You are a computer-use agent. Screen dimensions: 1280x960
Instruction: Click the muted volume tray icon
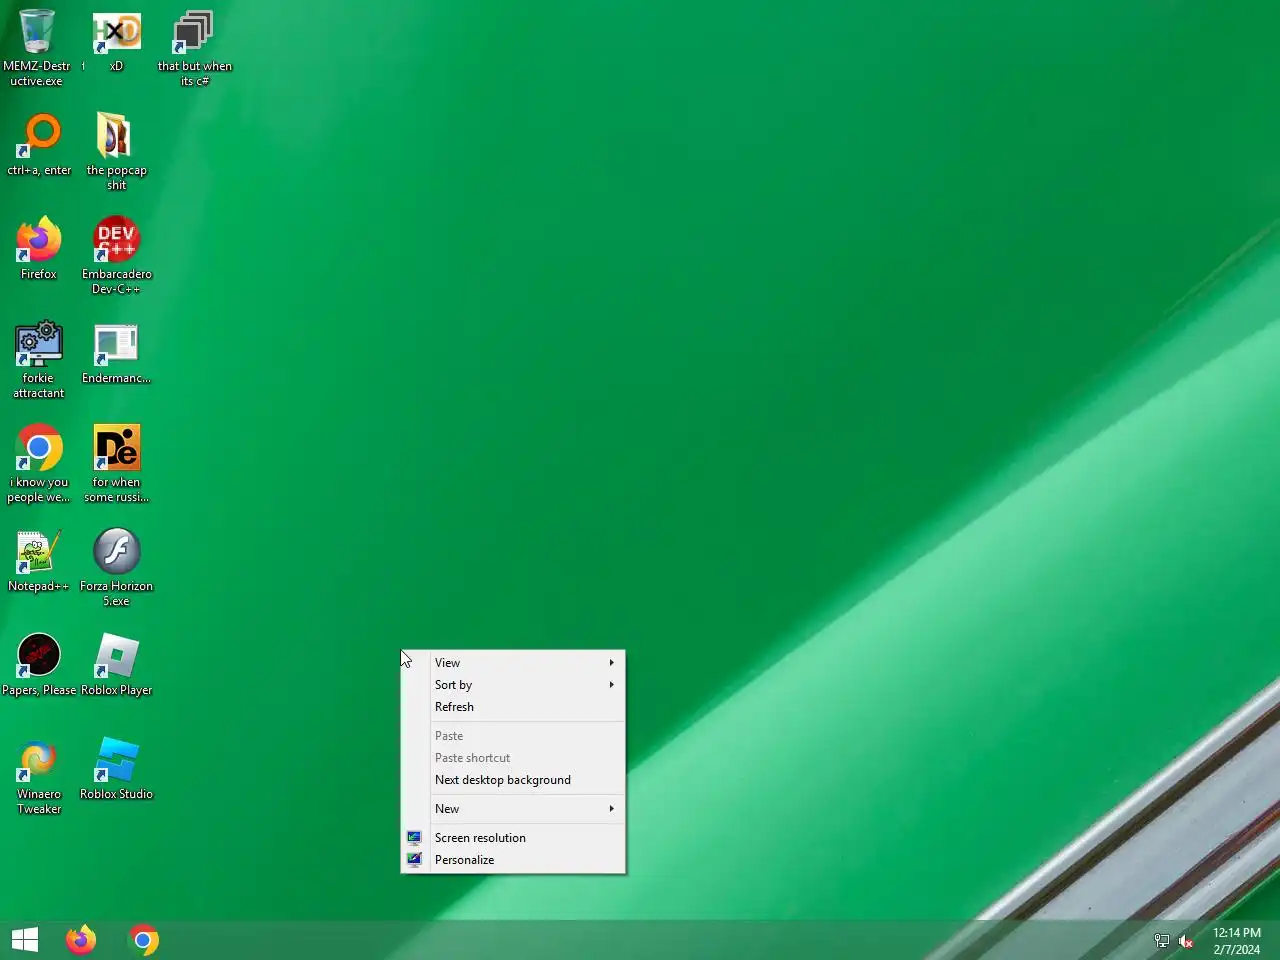[x=1186, y=941]
